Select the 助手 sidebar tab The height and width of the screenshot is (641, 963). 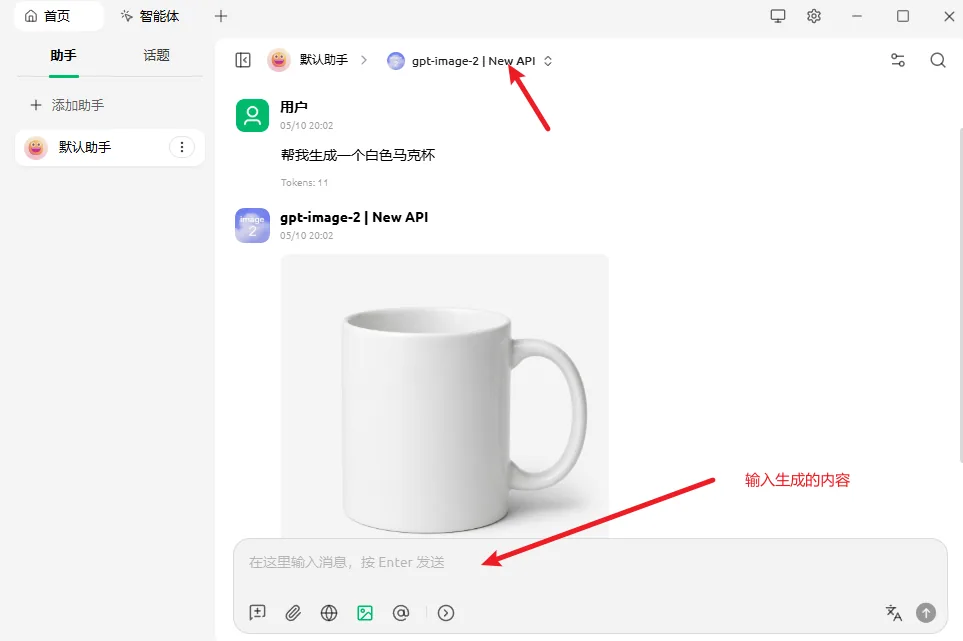point(63,55)
